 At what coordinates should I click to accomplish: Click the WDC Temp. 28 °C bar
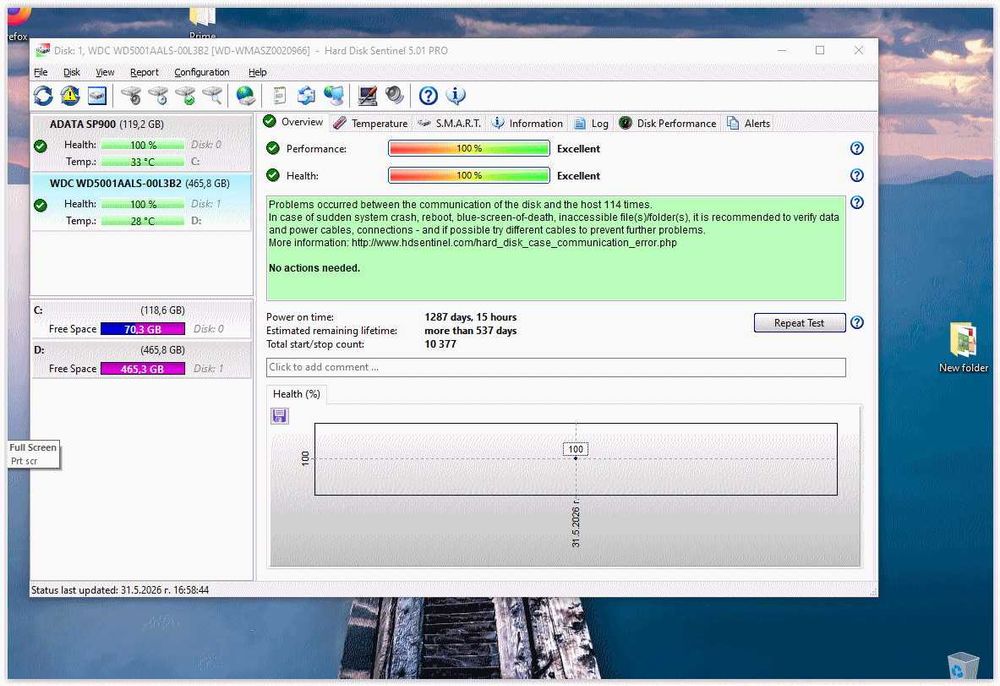pos(143,221)
